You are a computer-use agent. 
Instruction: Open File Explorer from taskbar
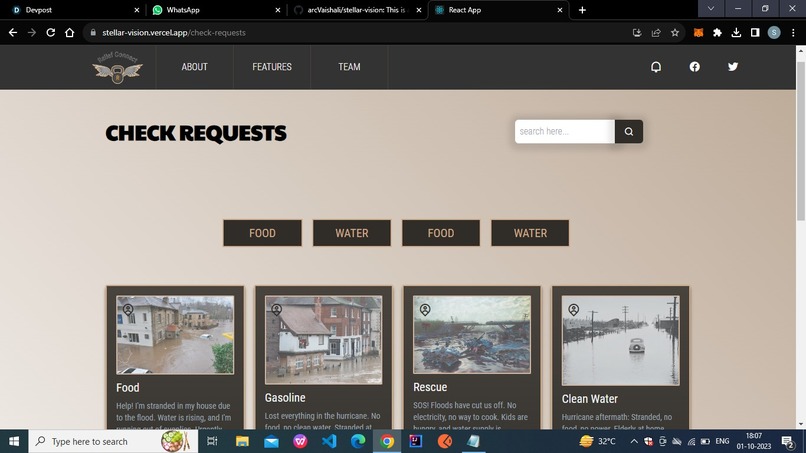click(x=242, y=441)
